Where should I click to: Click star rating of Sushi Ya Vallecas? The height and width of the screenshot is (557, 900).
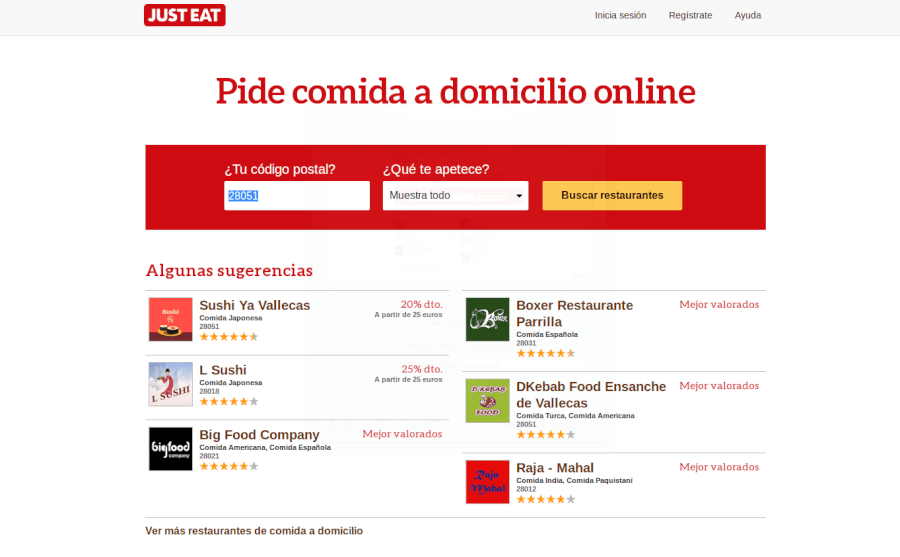coord(229,337)
